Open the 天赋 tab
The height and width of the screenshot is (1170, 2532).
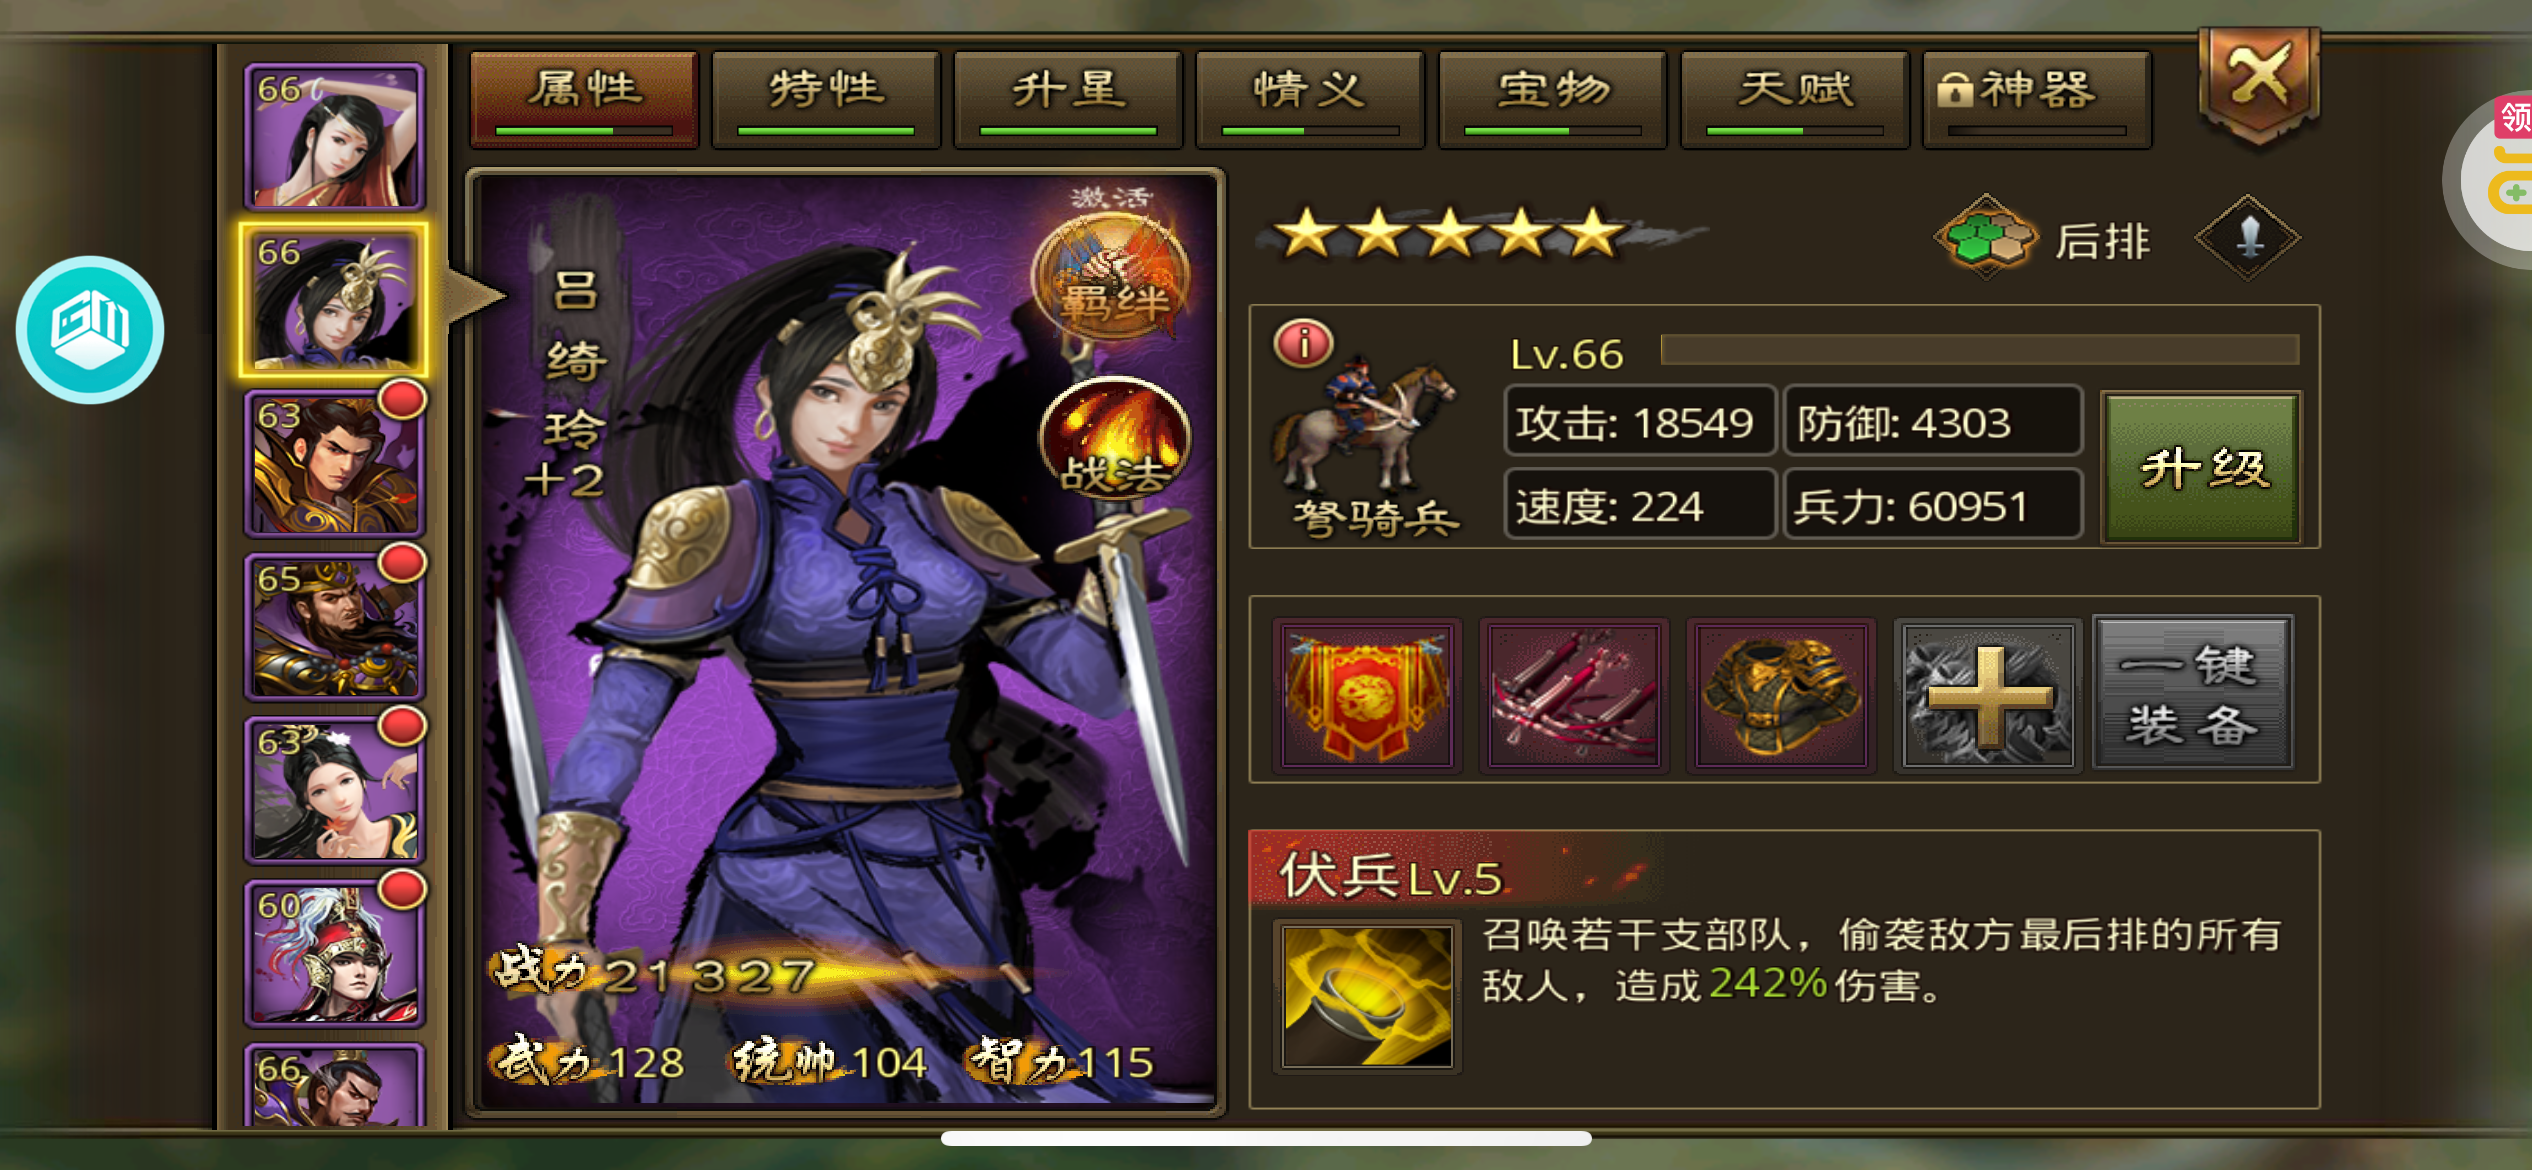(1795, 99)
